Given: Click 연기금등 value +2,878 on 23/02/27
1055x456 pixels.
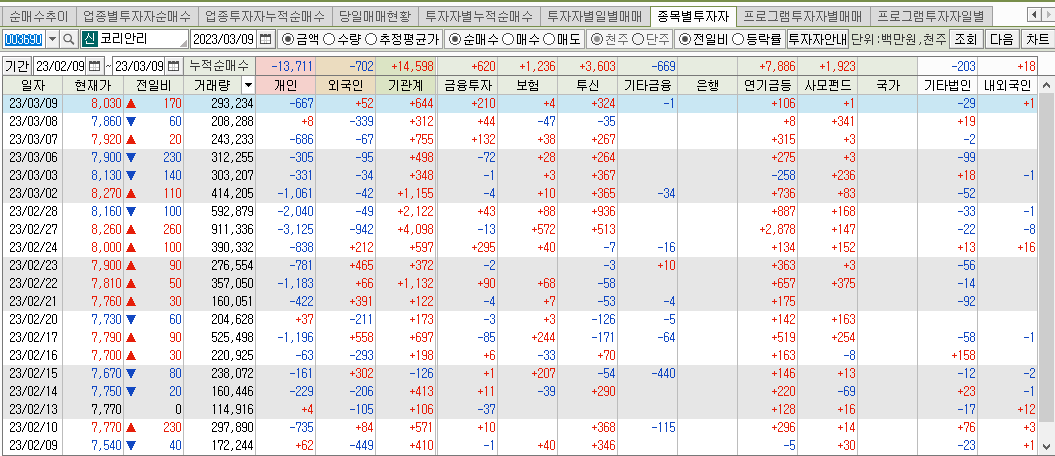Looking at the screenshot, I should [x=777, y=228].
